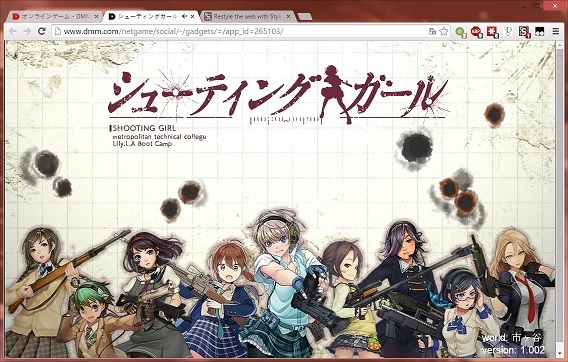Close the Restyle the web tab
Screen dimensions: 568x362
[x=289, y=17]
